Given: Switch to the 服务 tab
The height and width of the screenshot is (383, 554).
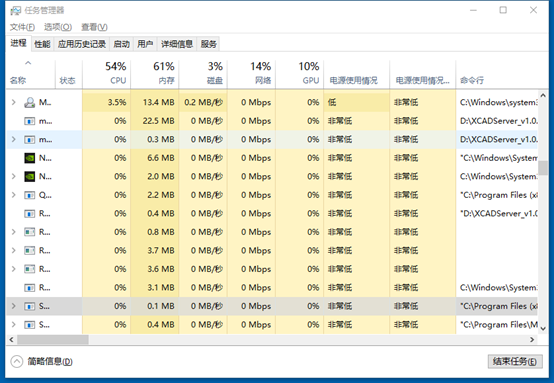Looking at the screenshot, I should coord(208,44).
